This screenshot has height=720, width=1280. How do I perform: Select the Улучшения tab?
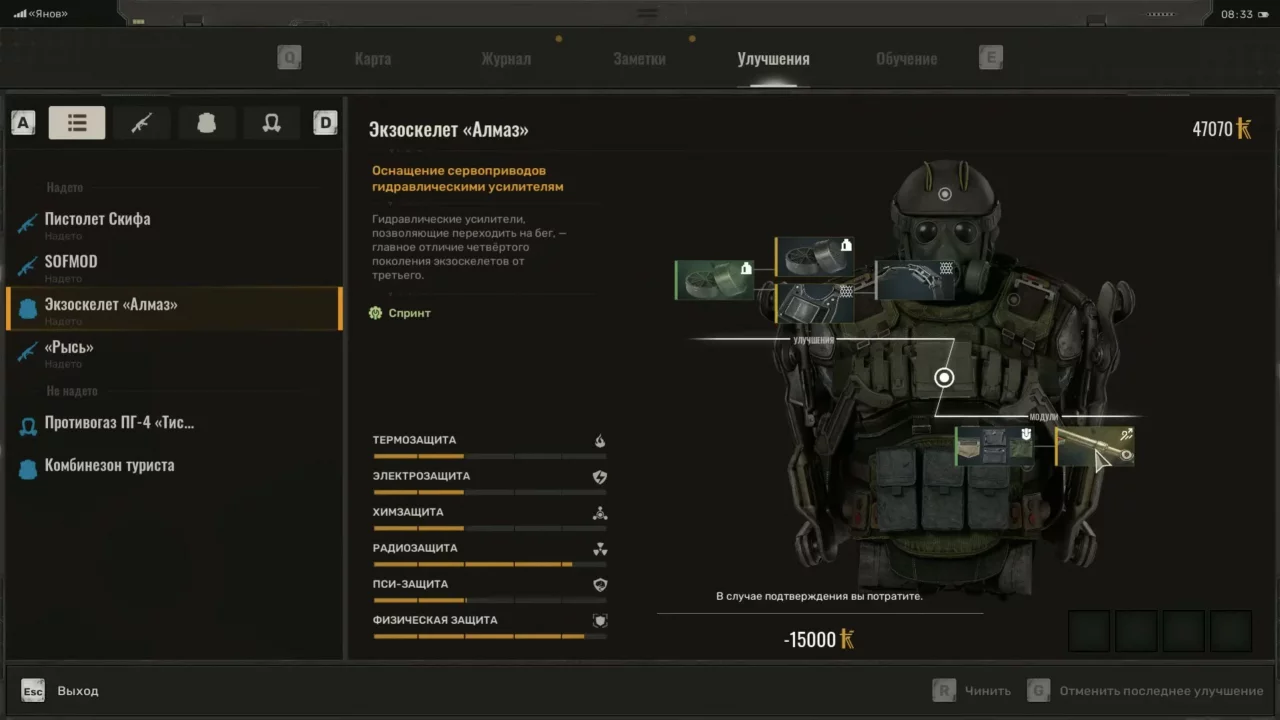click(773, 59)
